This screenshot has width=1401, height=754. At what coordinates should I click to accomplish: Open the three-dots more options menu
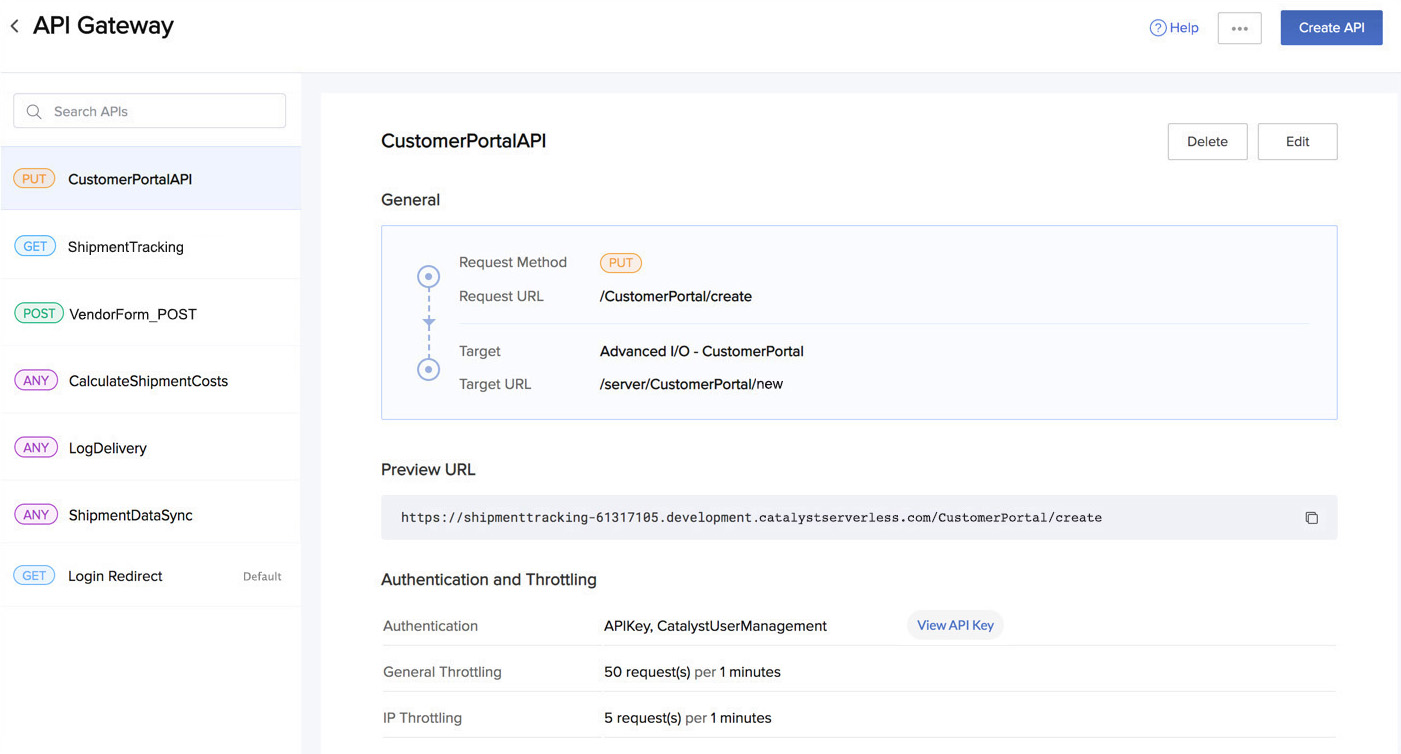(1239, 28)
